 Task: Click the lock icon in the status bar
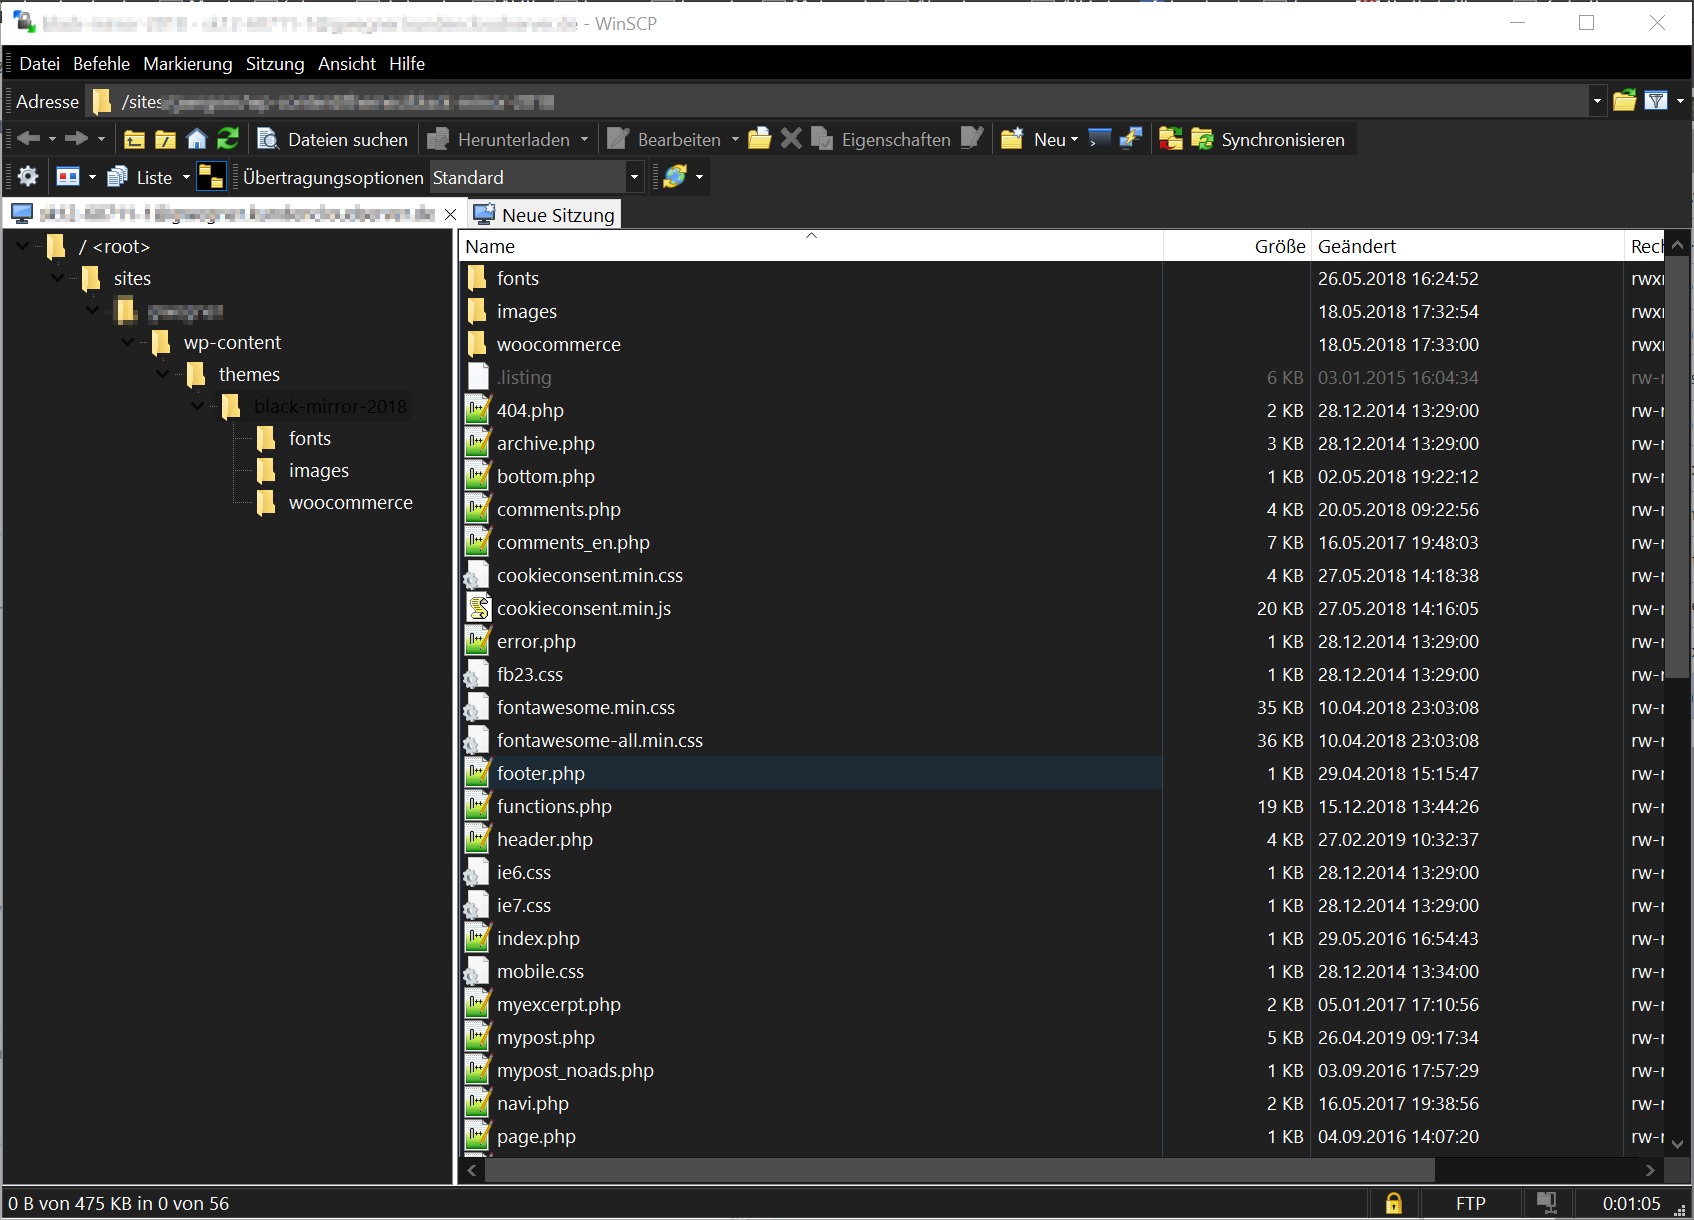tap(1393, 1203)
